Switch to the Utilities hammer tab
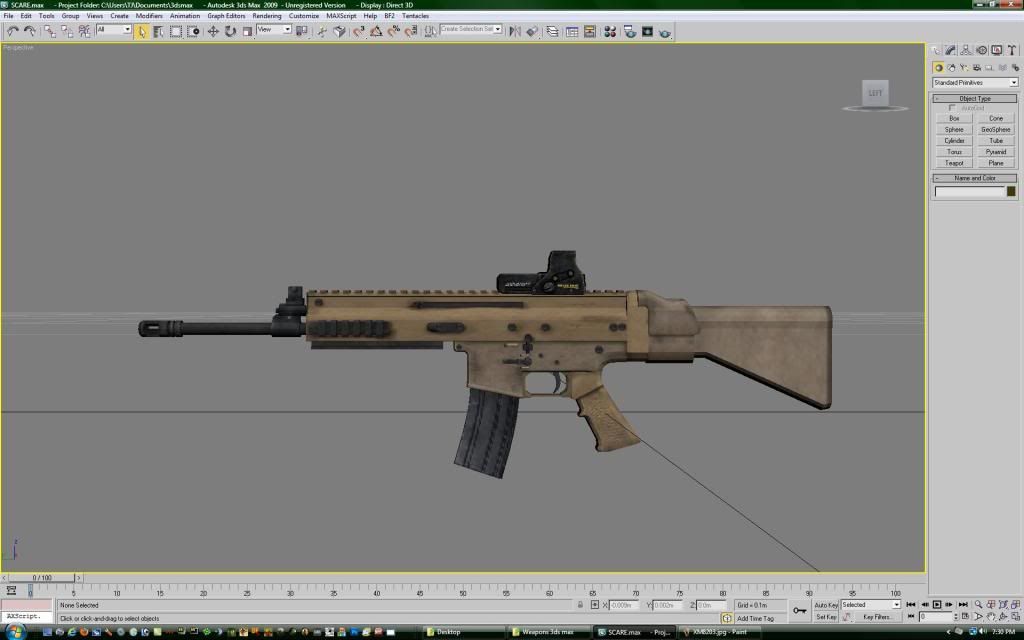The image size is (1024, 640). tap(1012, 50)
